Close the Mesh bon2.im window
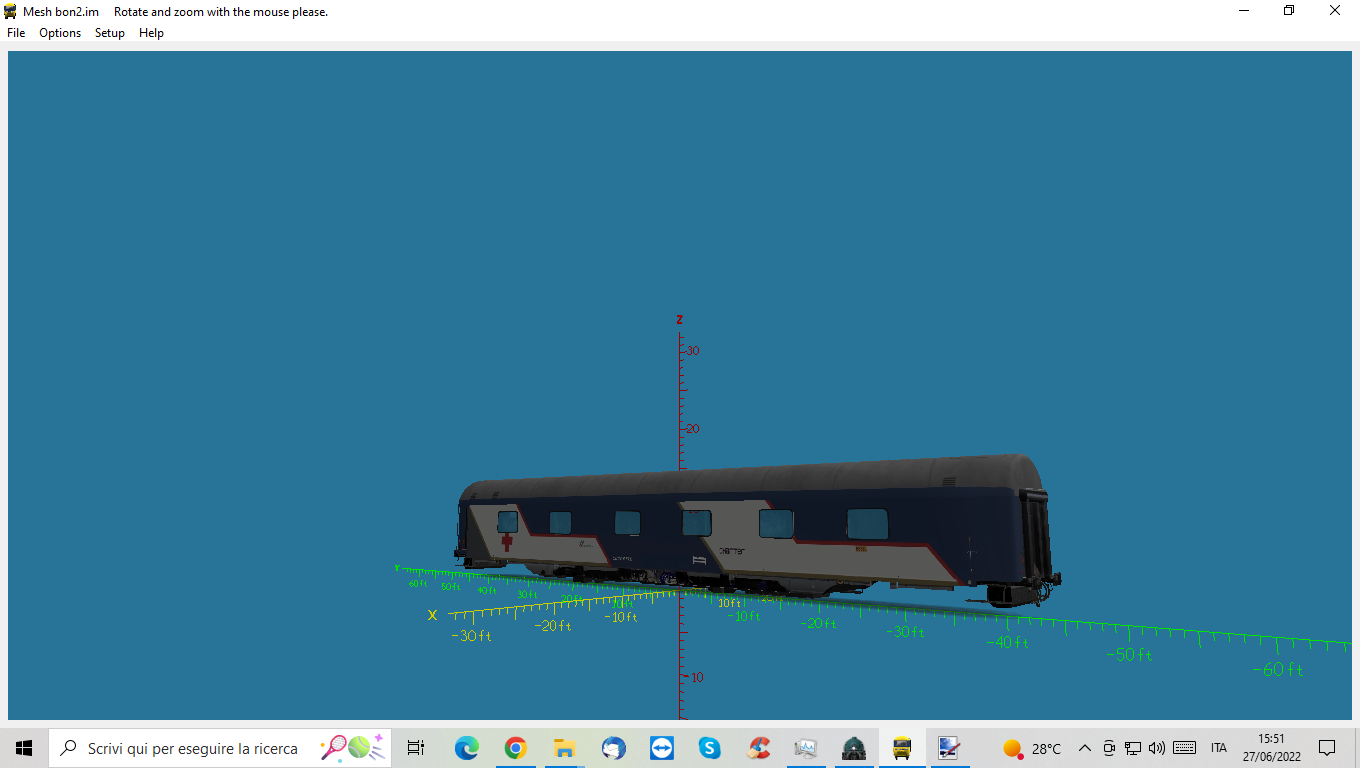The height and width of the screenshot is (768, 1360). (x=1335, y=11)
